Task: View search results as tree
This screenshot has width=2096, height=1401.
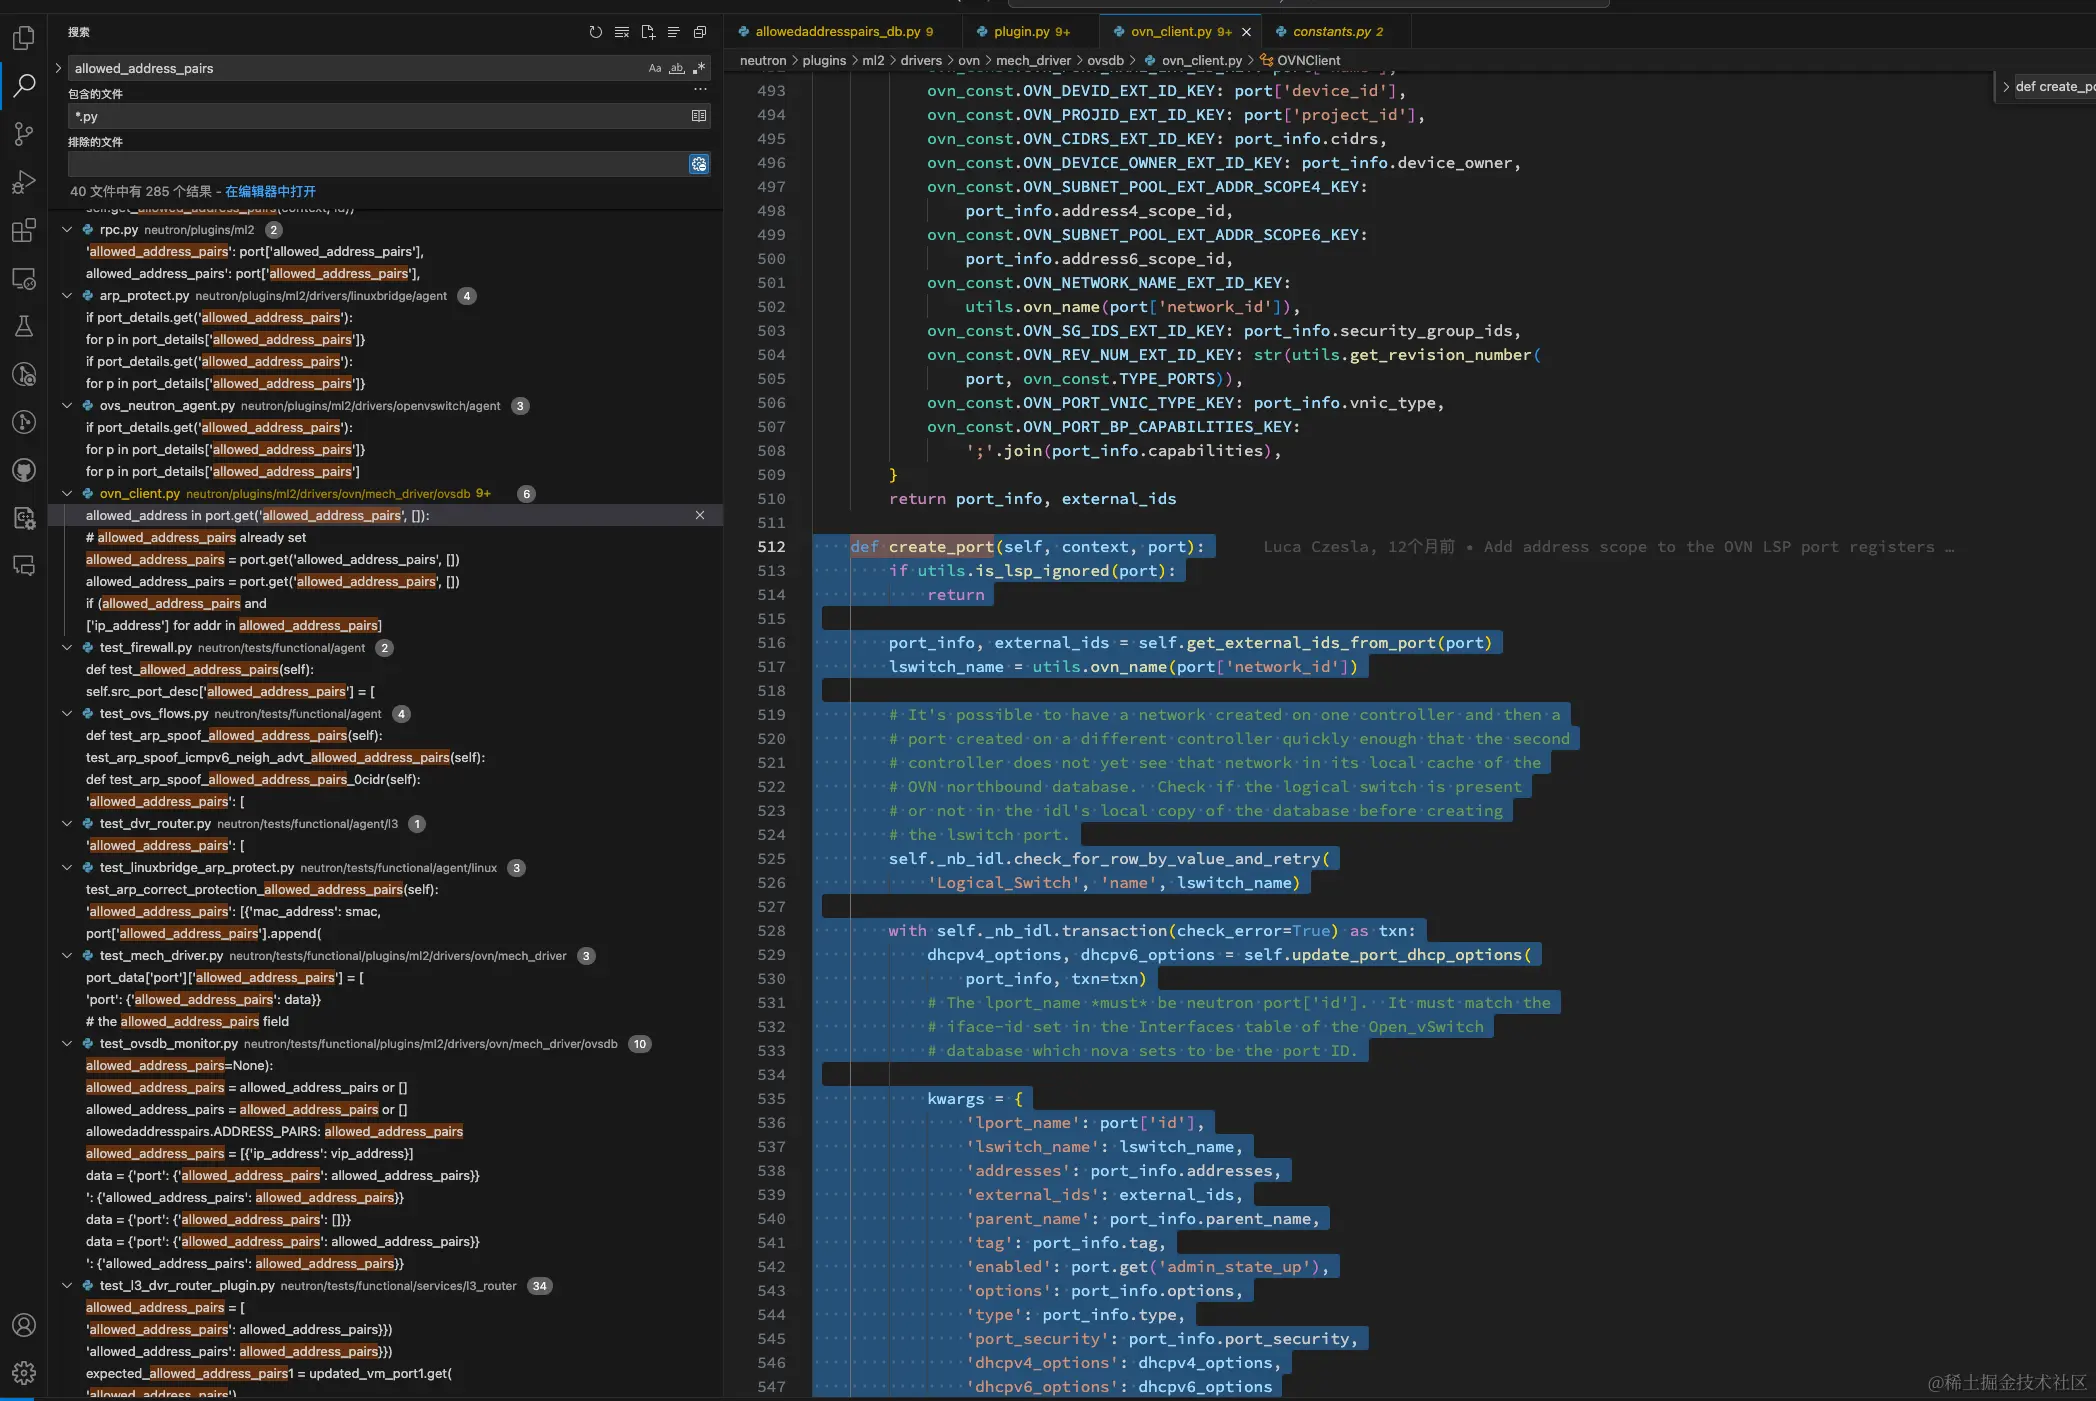Action: (x=674, y=32)
